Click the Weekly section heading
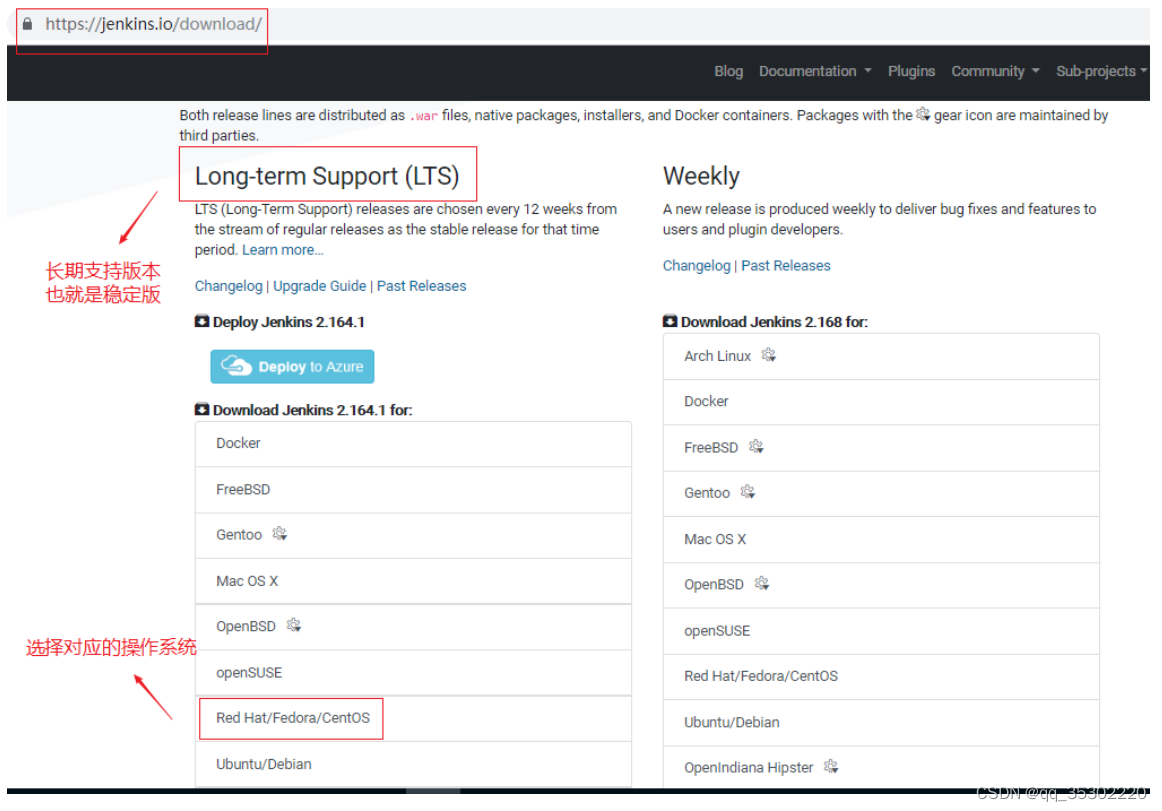The width and height of the screenshot is (1162, 811). [x=701, y=176]
